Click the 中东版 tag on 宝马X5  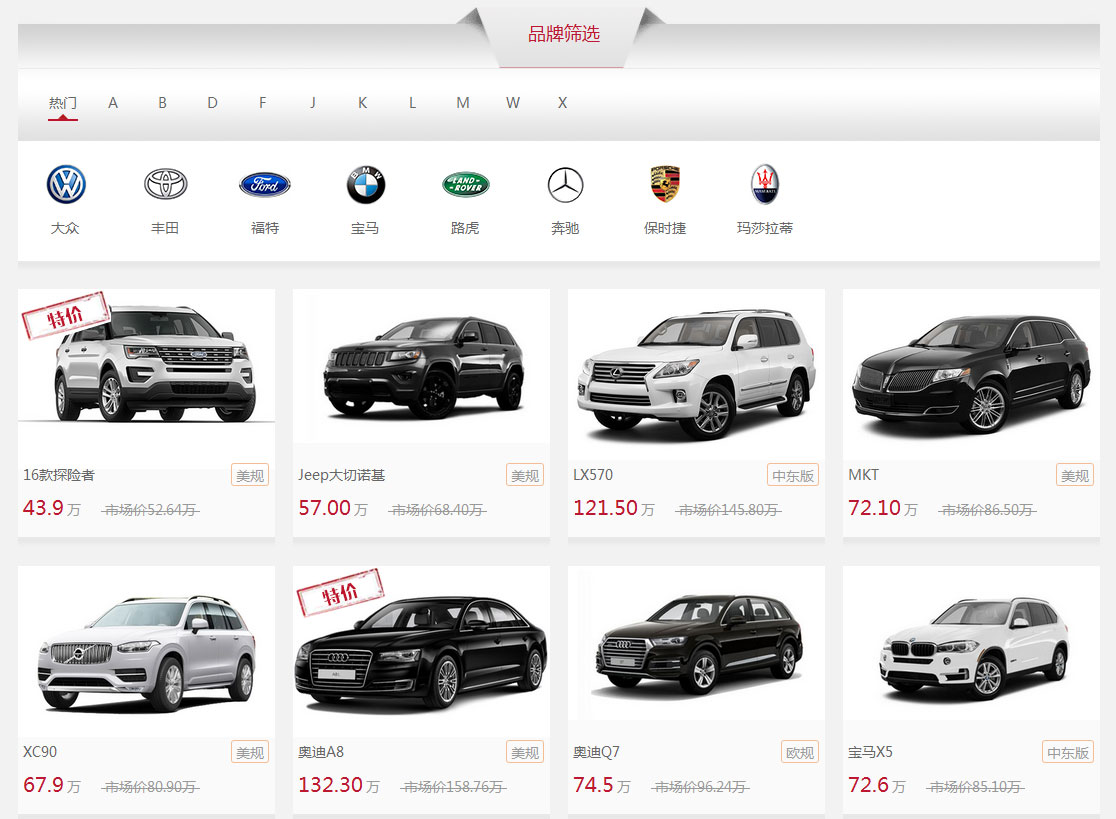coord(1068,752)
